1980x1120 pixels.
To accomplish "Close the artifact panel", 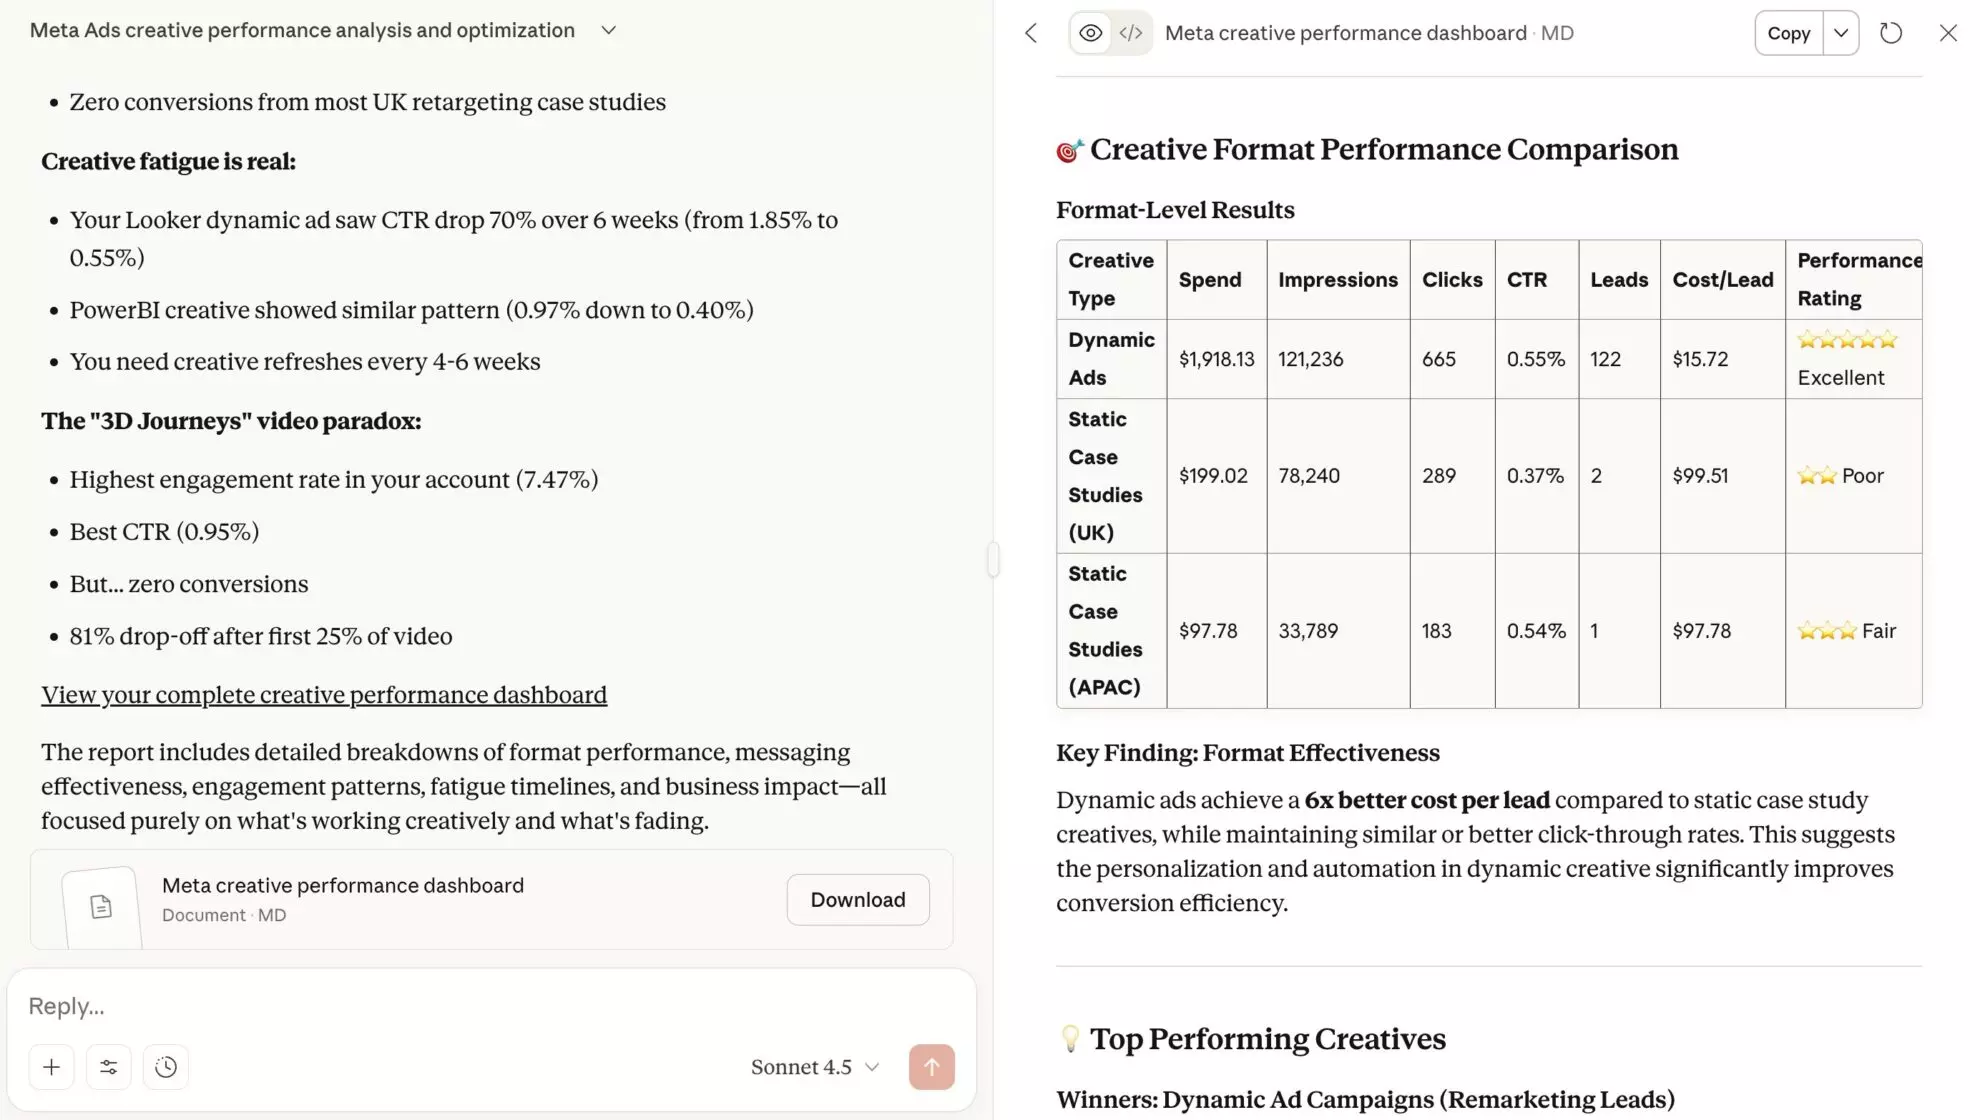I will [1947, 33].
